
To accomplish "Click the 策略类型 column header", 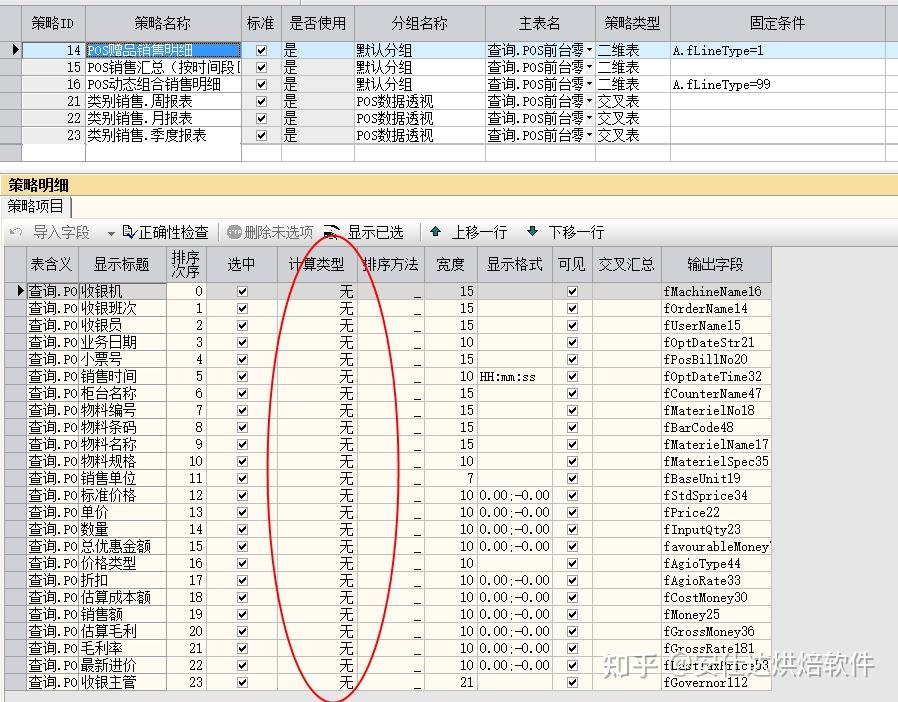I will click(632, 23).
